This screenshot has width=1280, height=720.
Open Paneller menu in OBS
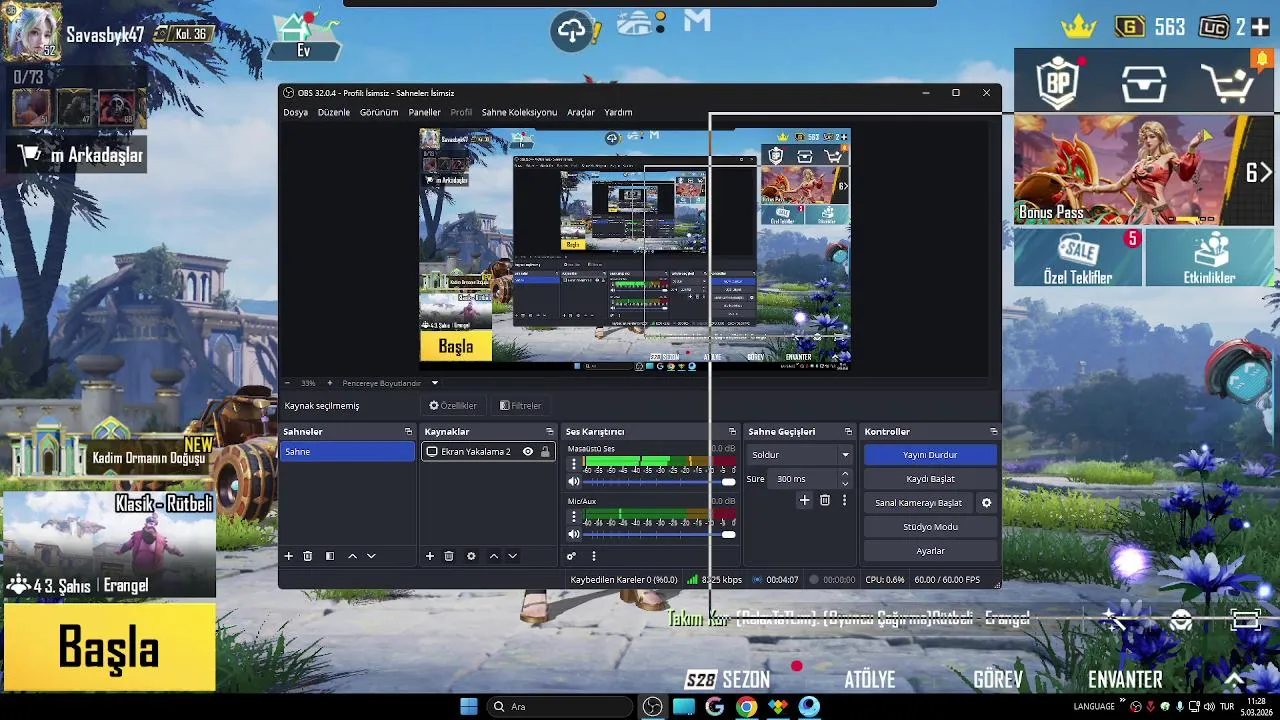coord(424,112)
